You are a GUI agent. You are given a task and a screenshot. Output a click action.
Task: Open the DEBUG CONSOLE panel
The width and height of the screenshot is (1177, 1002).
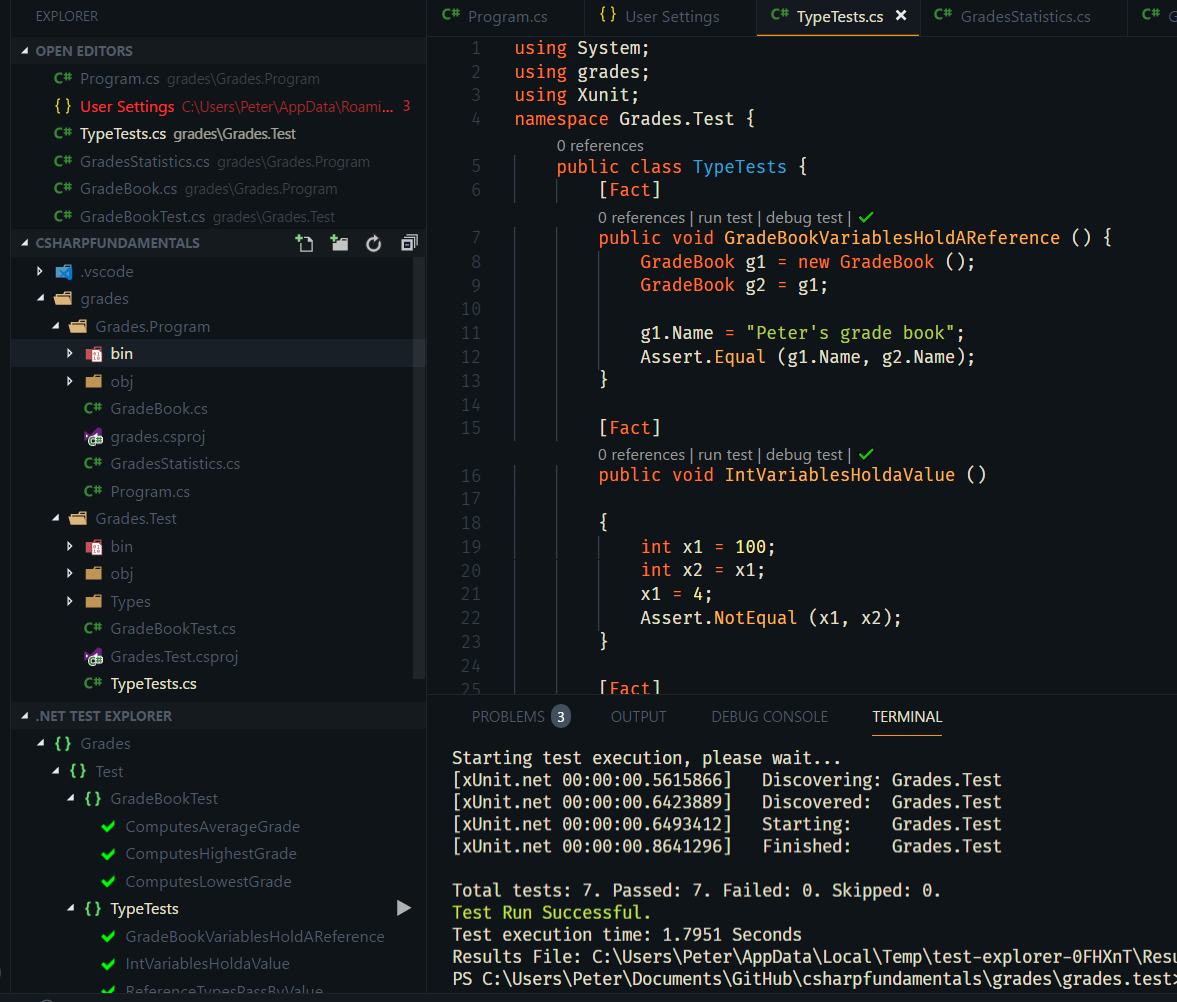(770, 717)
